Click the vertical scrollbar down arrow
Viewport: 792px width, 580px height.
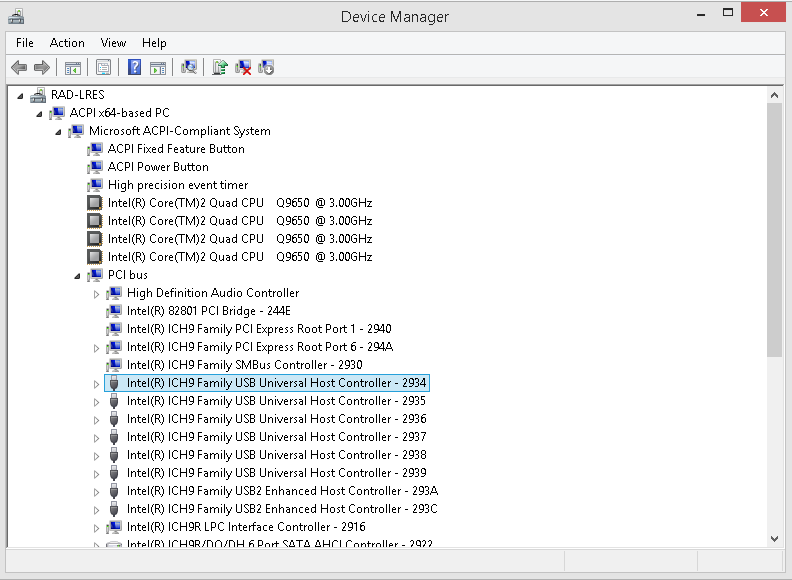click(x=774, y=537)
